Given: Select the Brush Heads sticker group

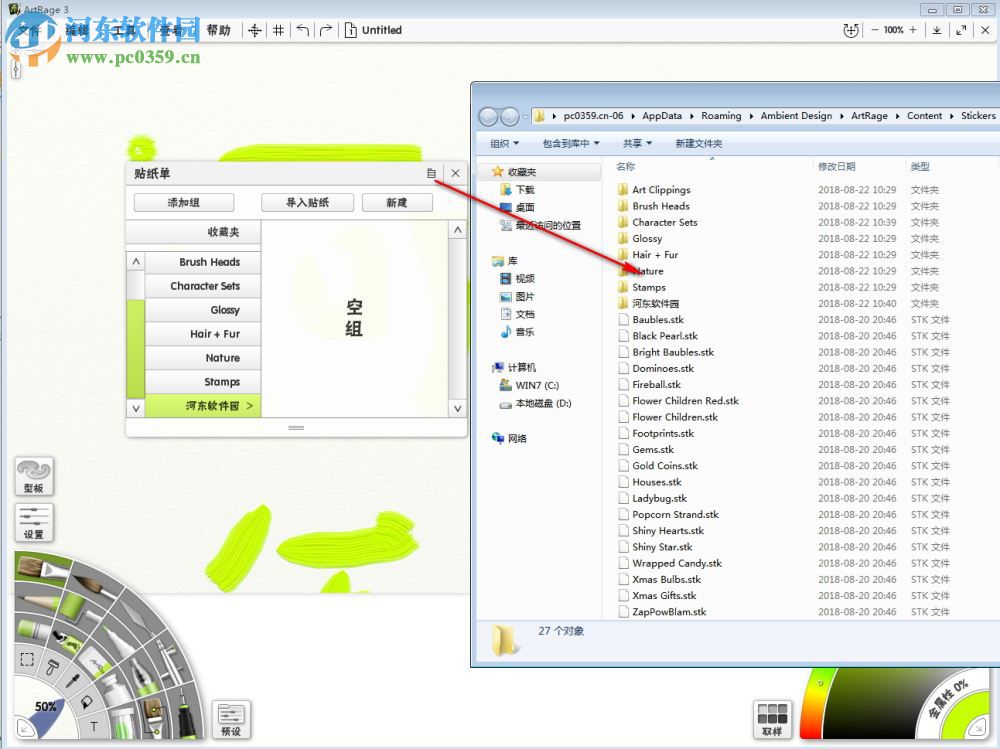Looking at the screenshot, I should pyautogui.click(x=203, y=262).
